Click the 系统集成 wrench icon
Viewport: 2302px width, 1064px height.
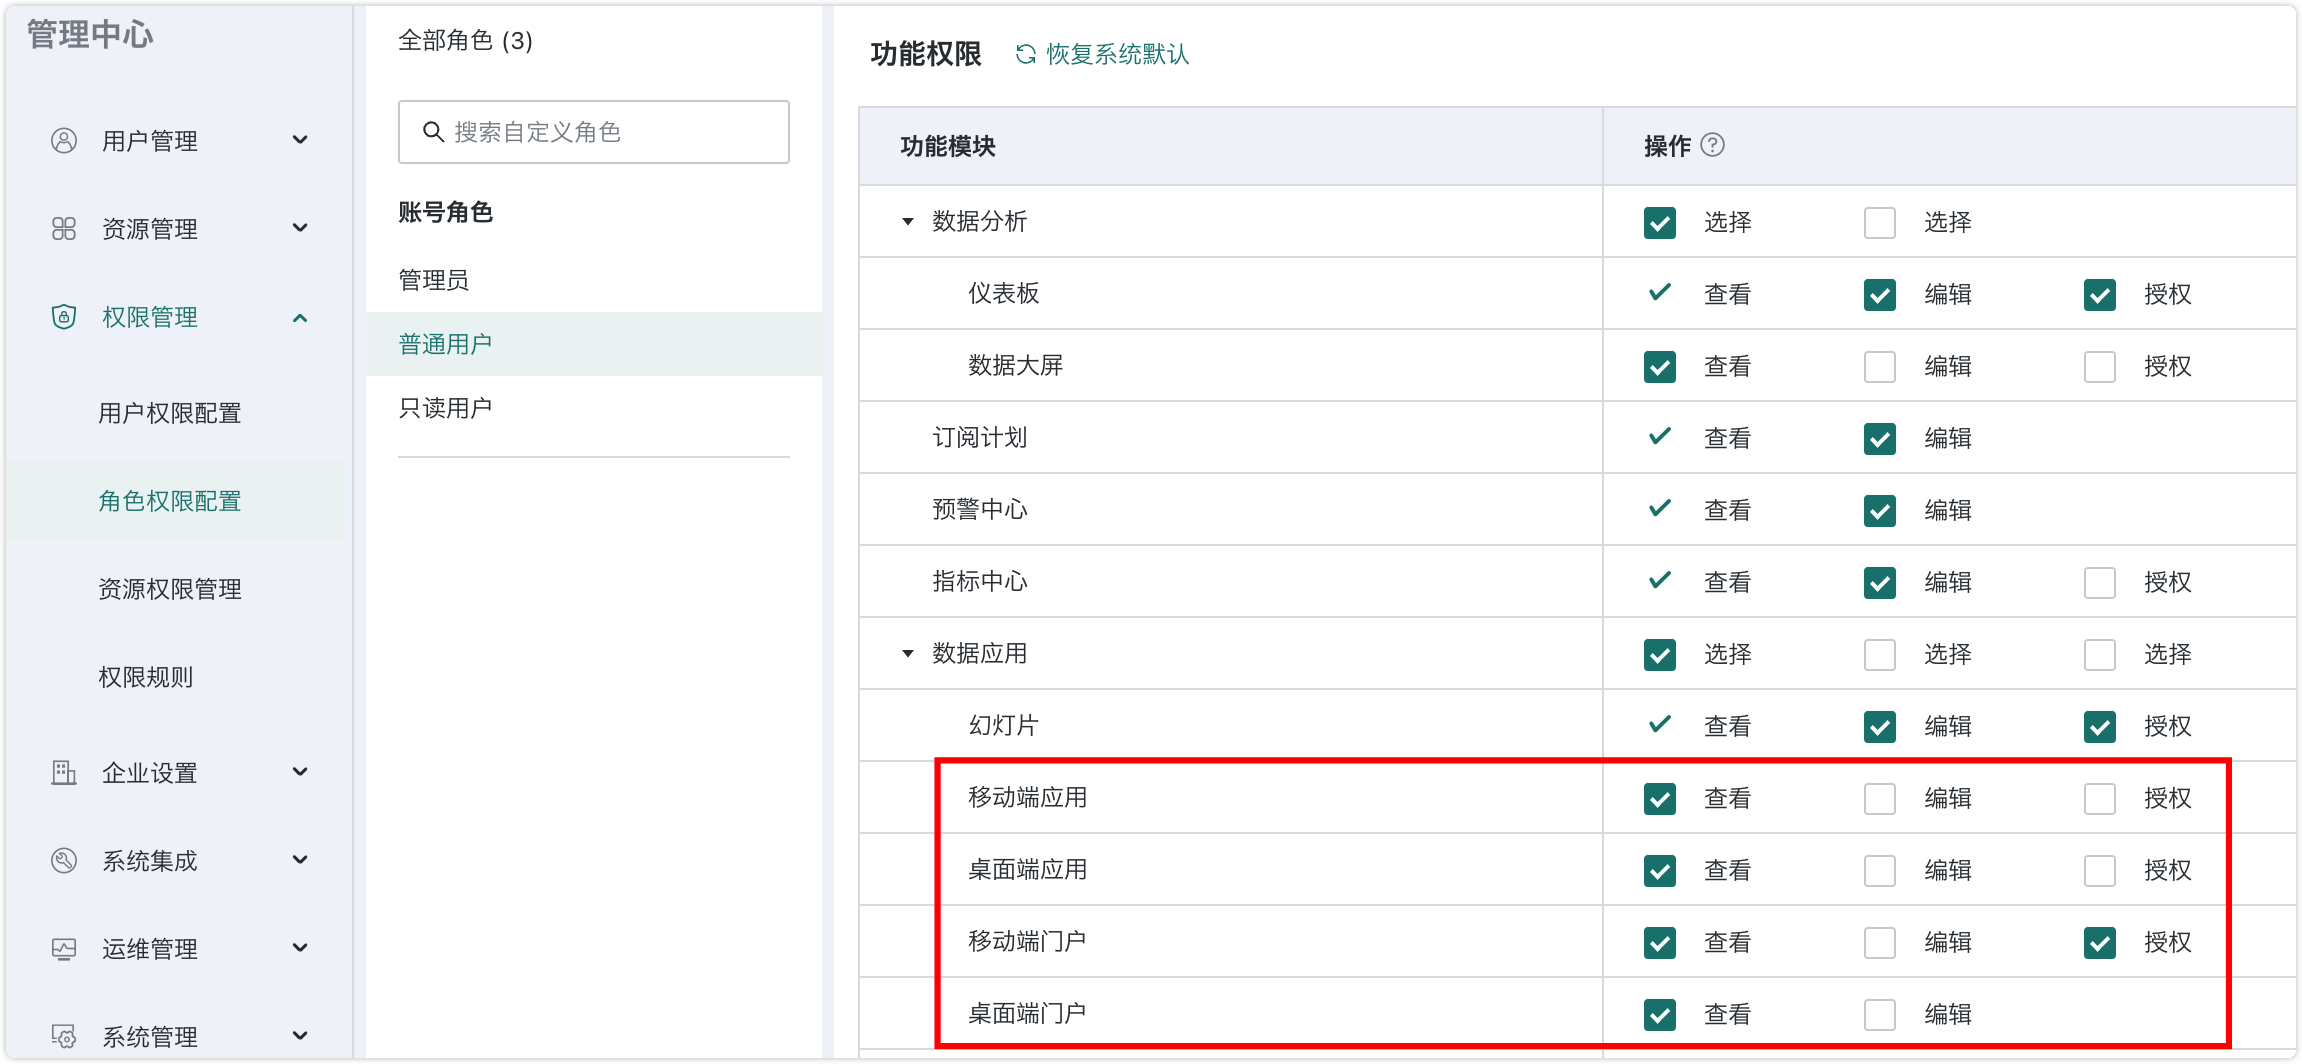coord(64,861)
